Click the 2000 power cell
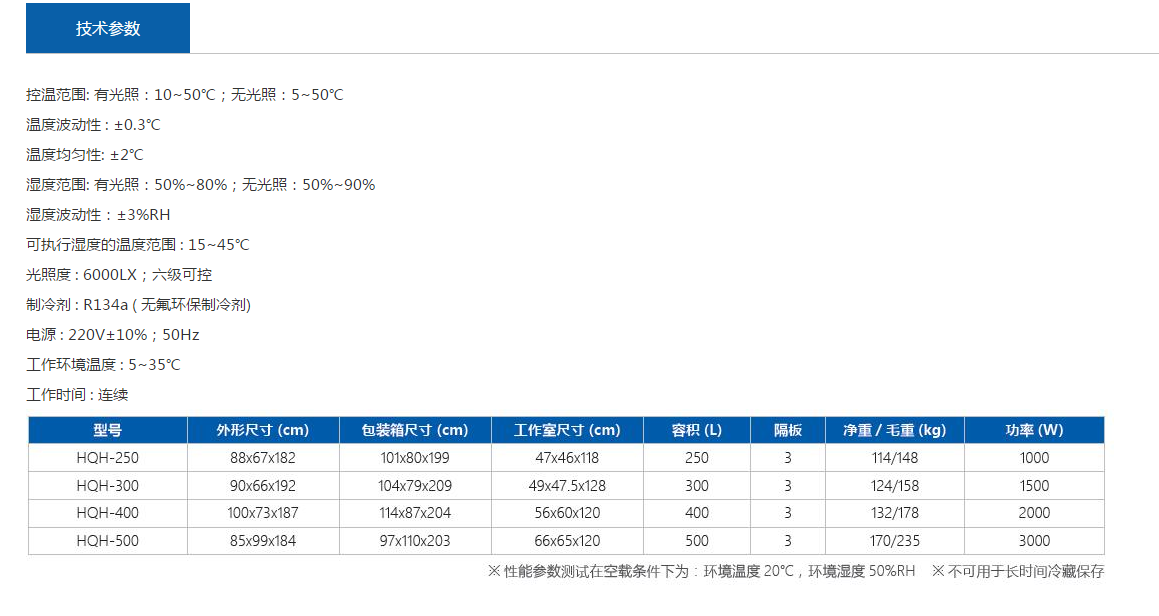The height and width of the screenshot is (616, 1159). point(1035,513)
